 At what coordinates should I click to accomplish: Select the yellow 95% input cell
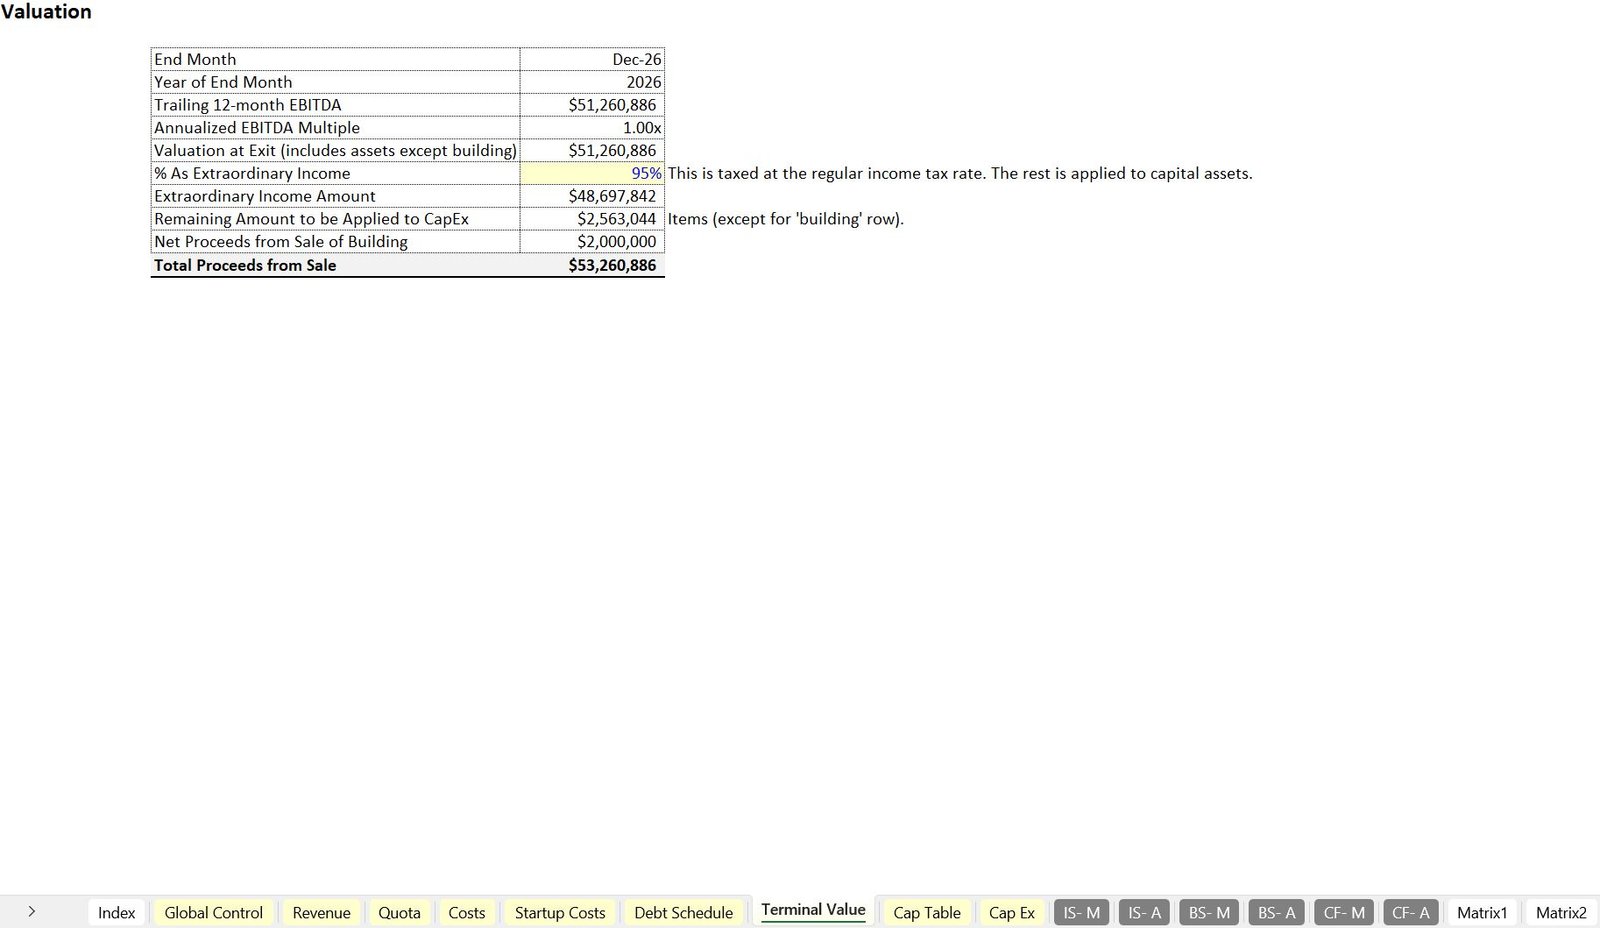[x=592, y=173]
